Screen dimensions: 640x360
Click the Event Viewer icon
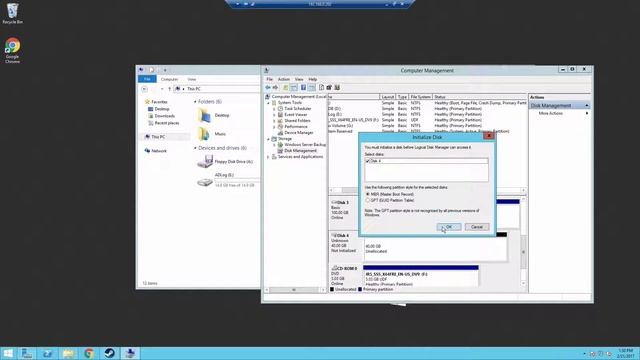point(280,115)
